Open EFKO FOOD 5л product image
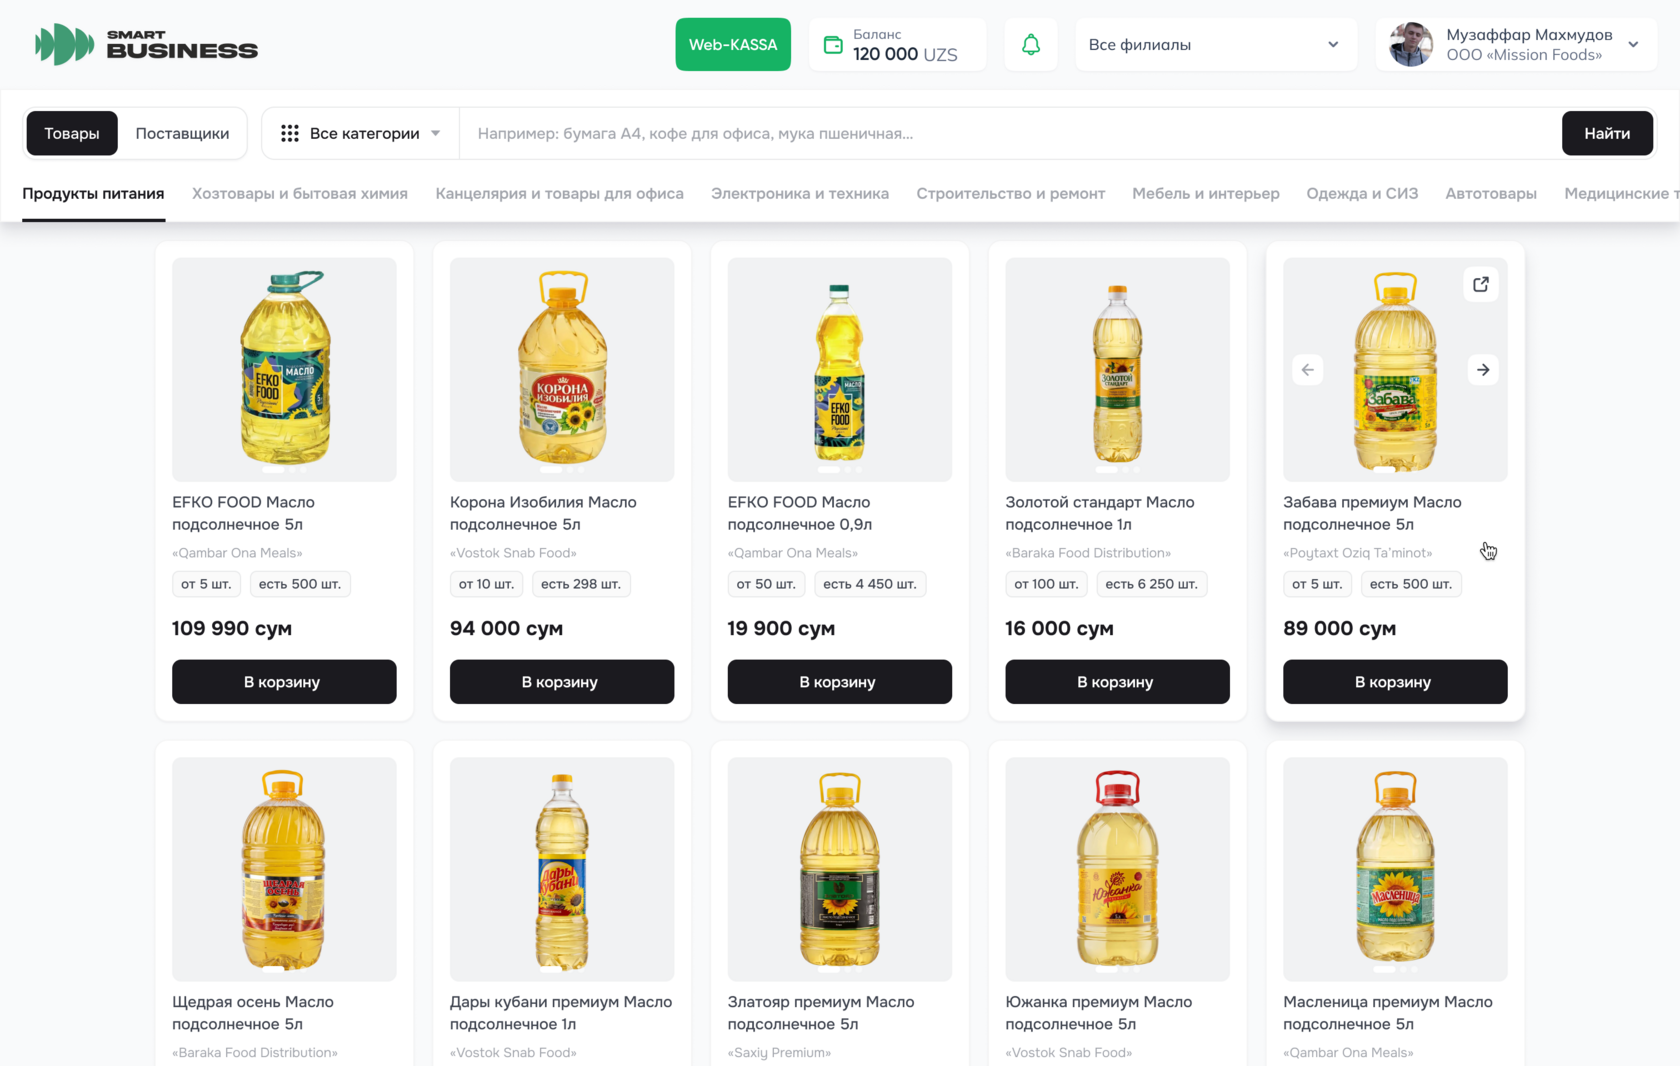This screenshot has width=1680, height=1066. click(x=284, y=369)
